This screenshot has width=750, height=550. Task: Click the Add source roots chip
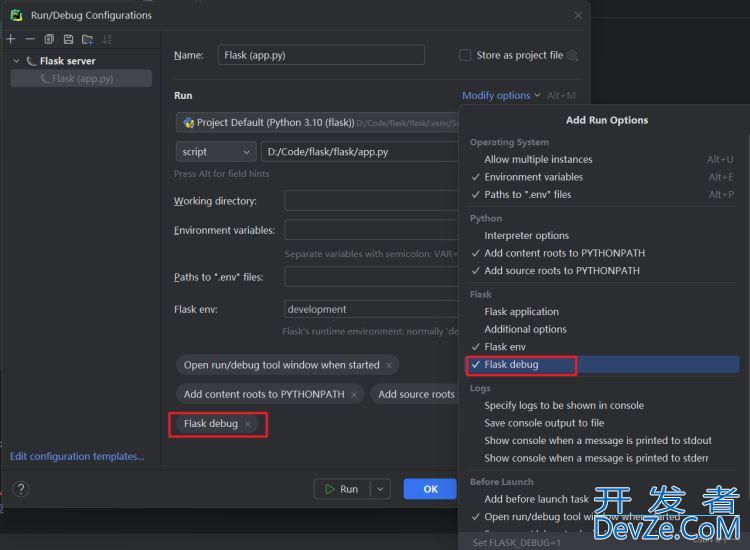pyautogui.click(x=416, y=395)
